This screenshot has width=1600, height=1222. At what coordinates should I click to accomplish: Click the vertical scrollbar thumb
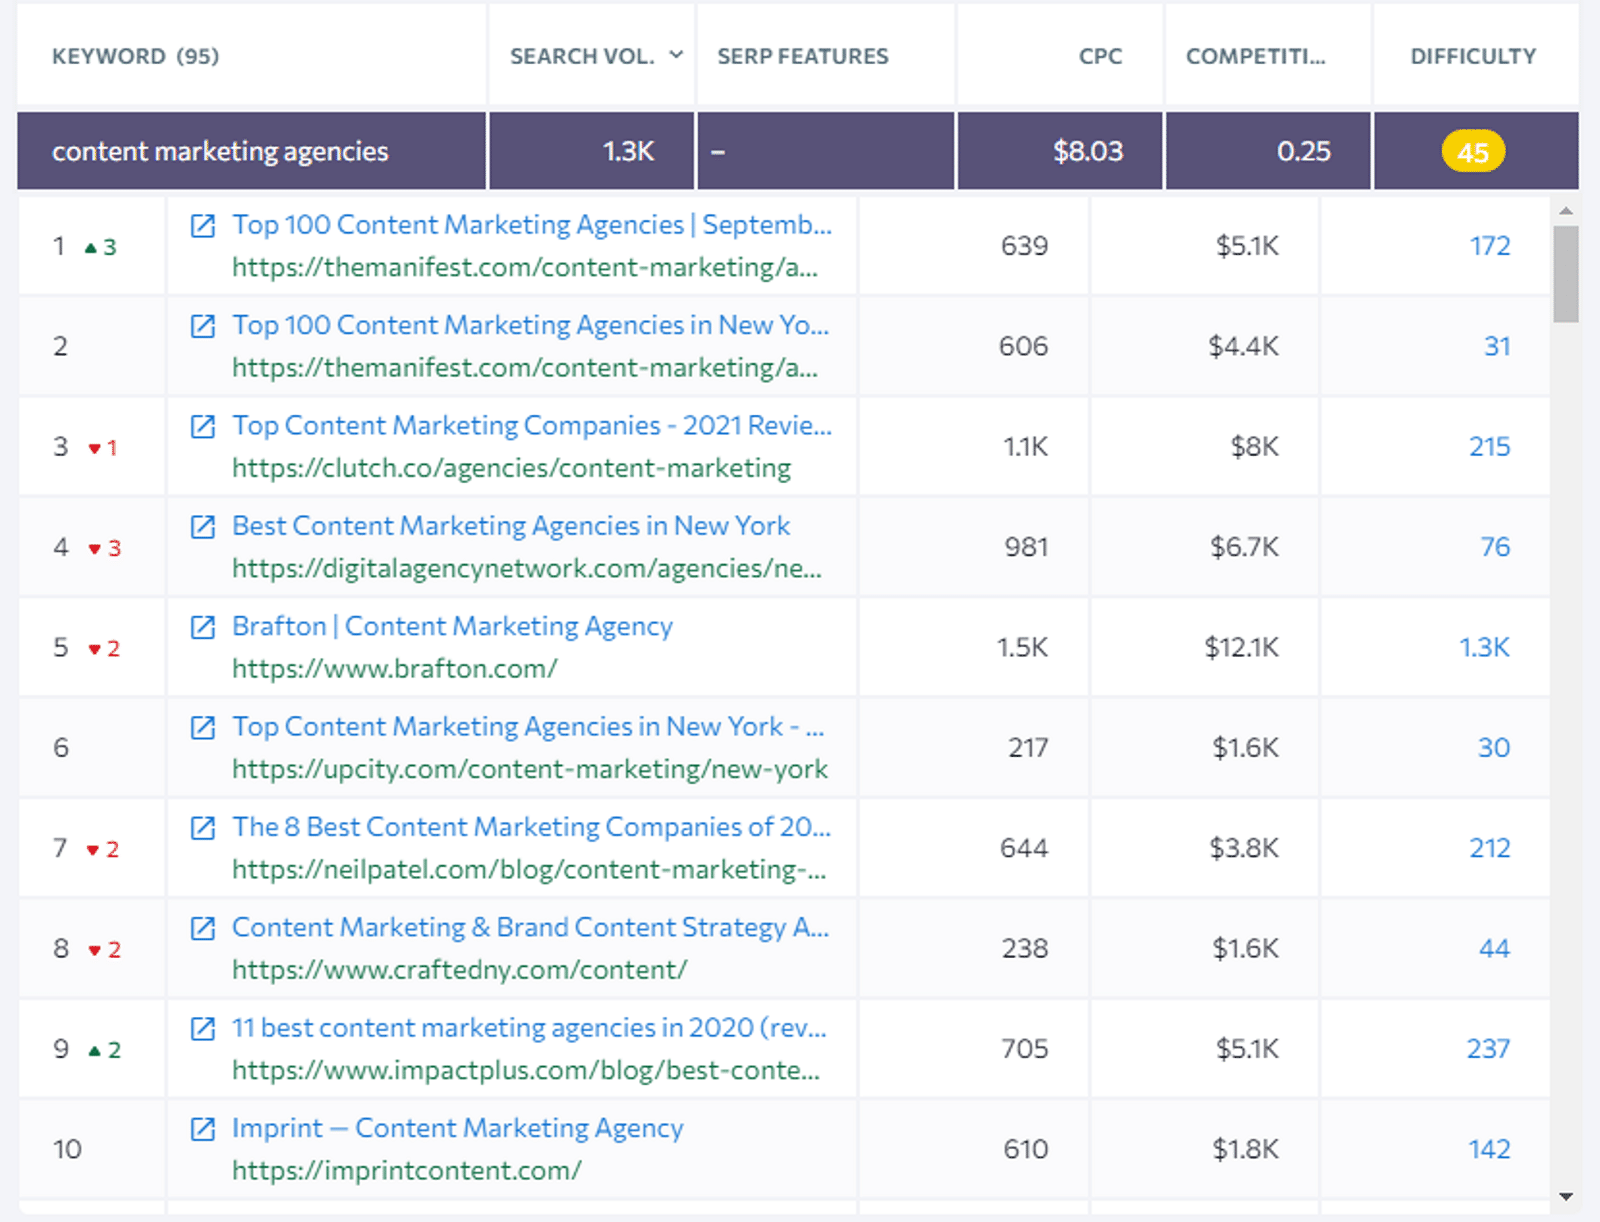1566,274
